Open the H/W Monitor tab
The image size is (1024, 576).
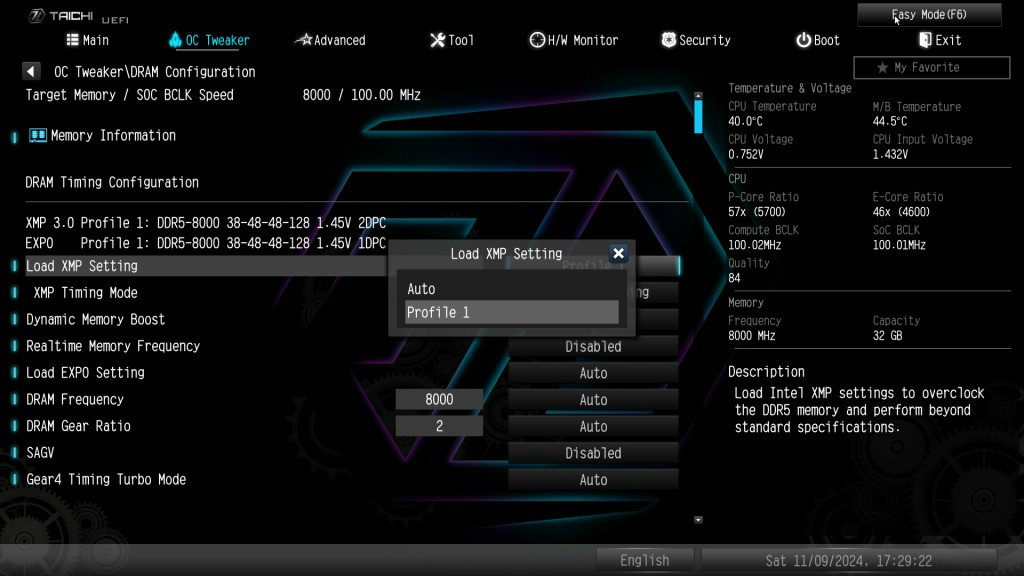[573, 40]
